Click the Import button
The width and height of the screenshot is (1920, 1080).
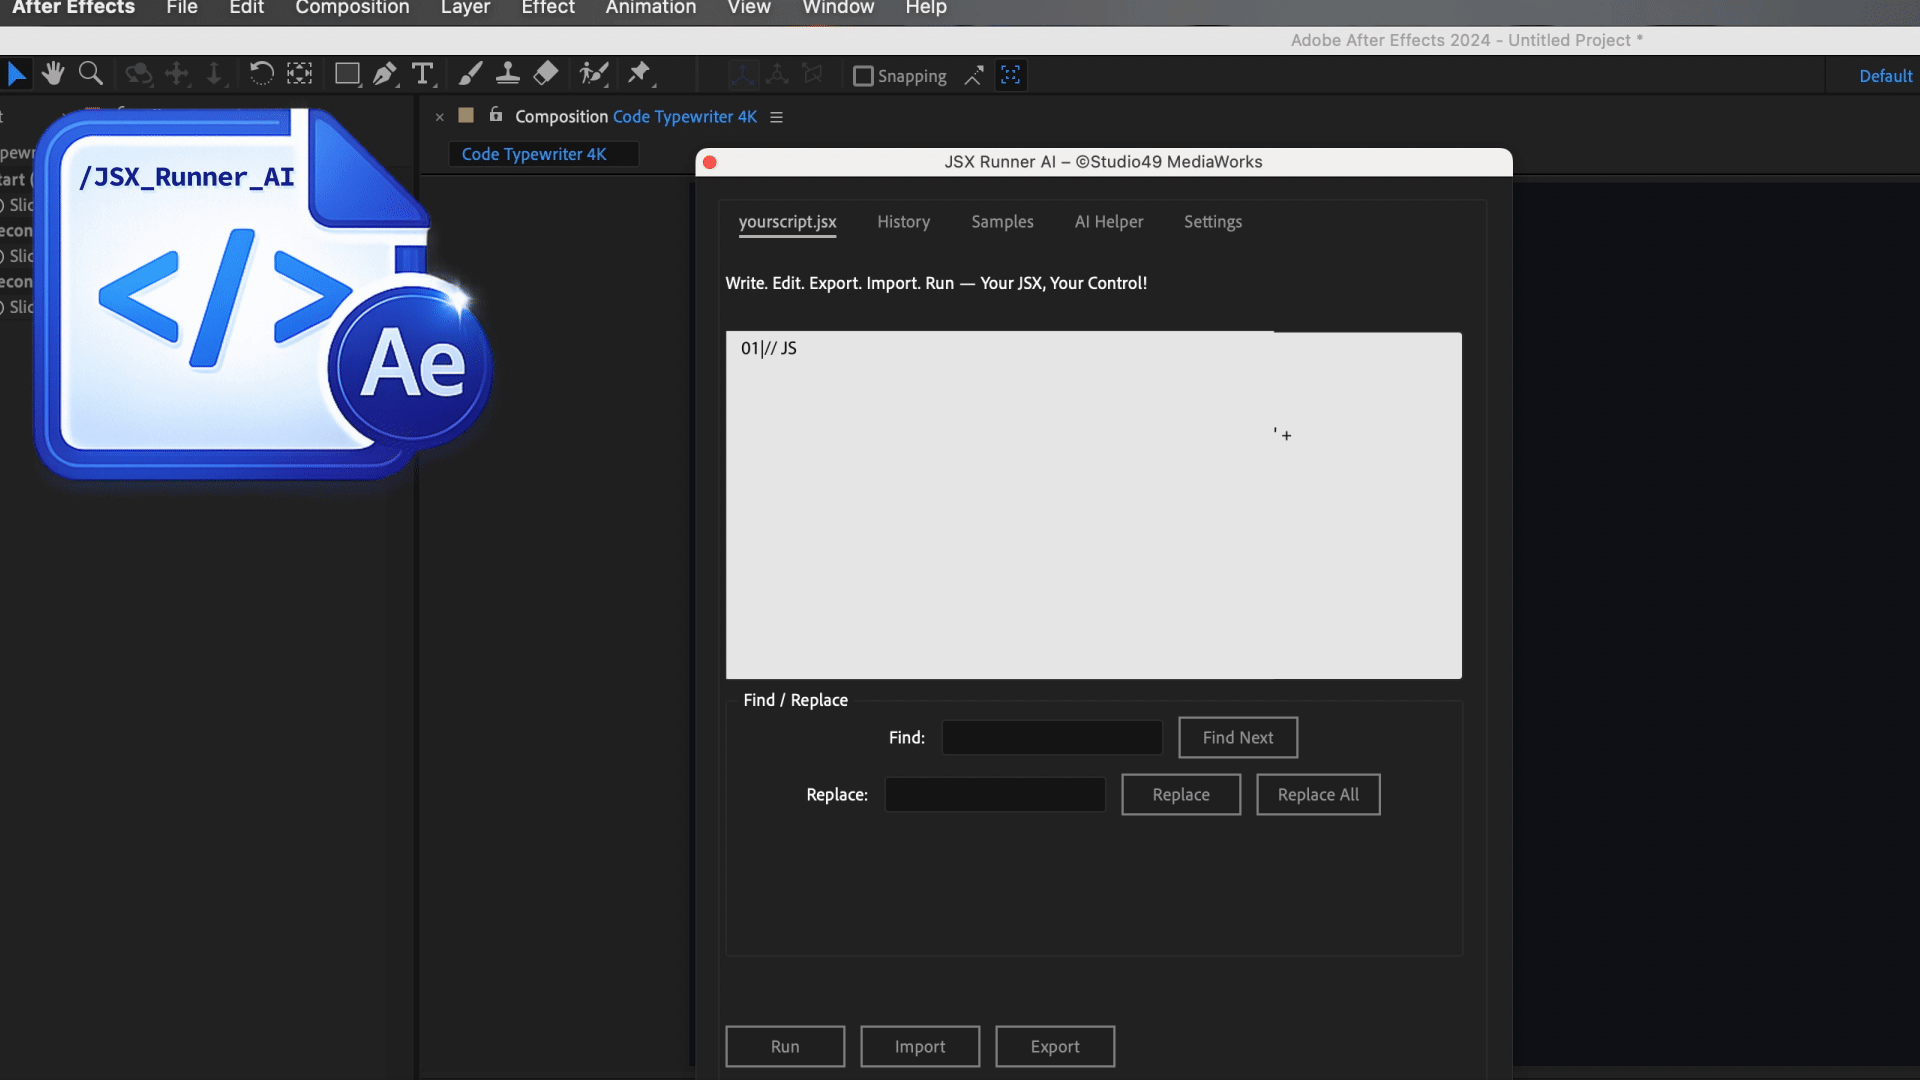[x=920, y=1047]
